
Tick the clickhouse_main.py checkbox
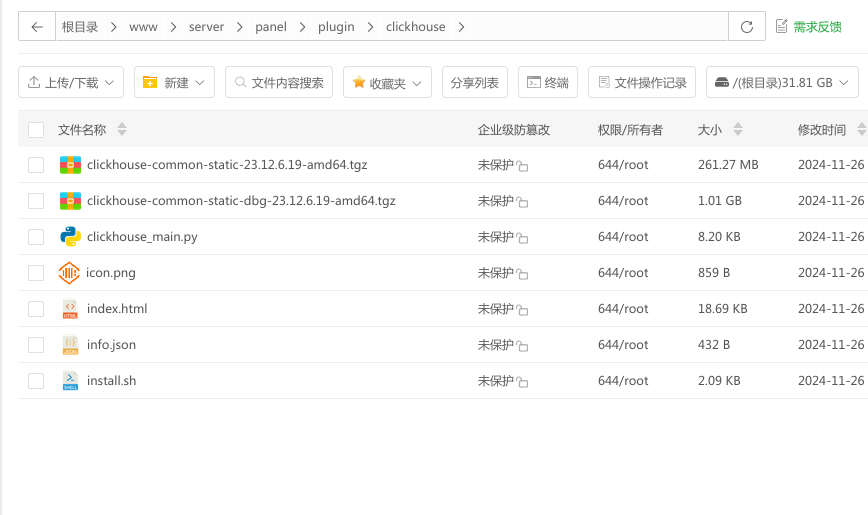tap(36, 237)
